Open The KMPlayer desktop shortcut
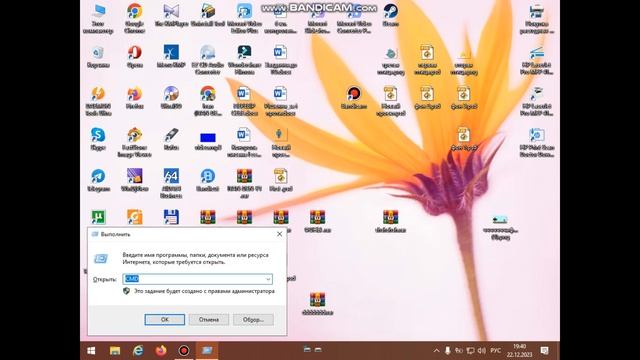This screenshot has height=360, width=640. tap(171, 12)
